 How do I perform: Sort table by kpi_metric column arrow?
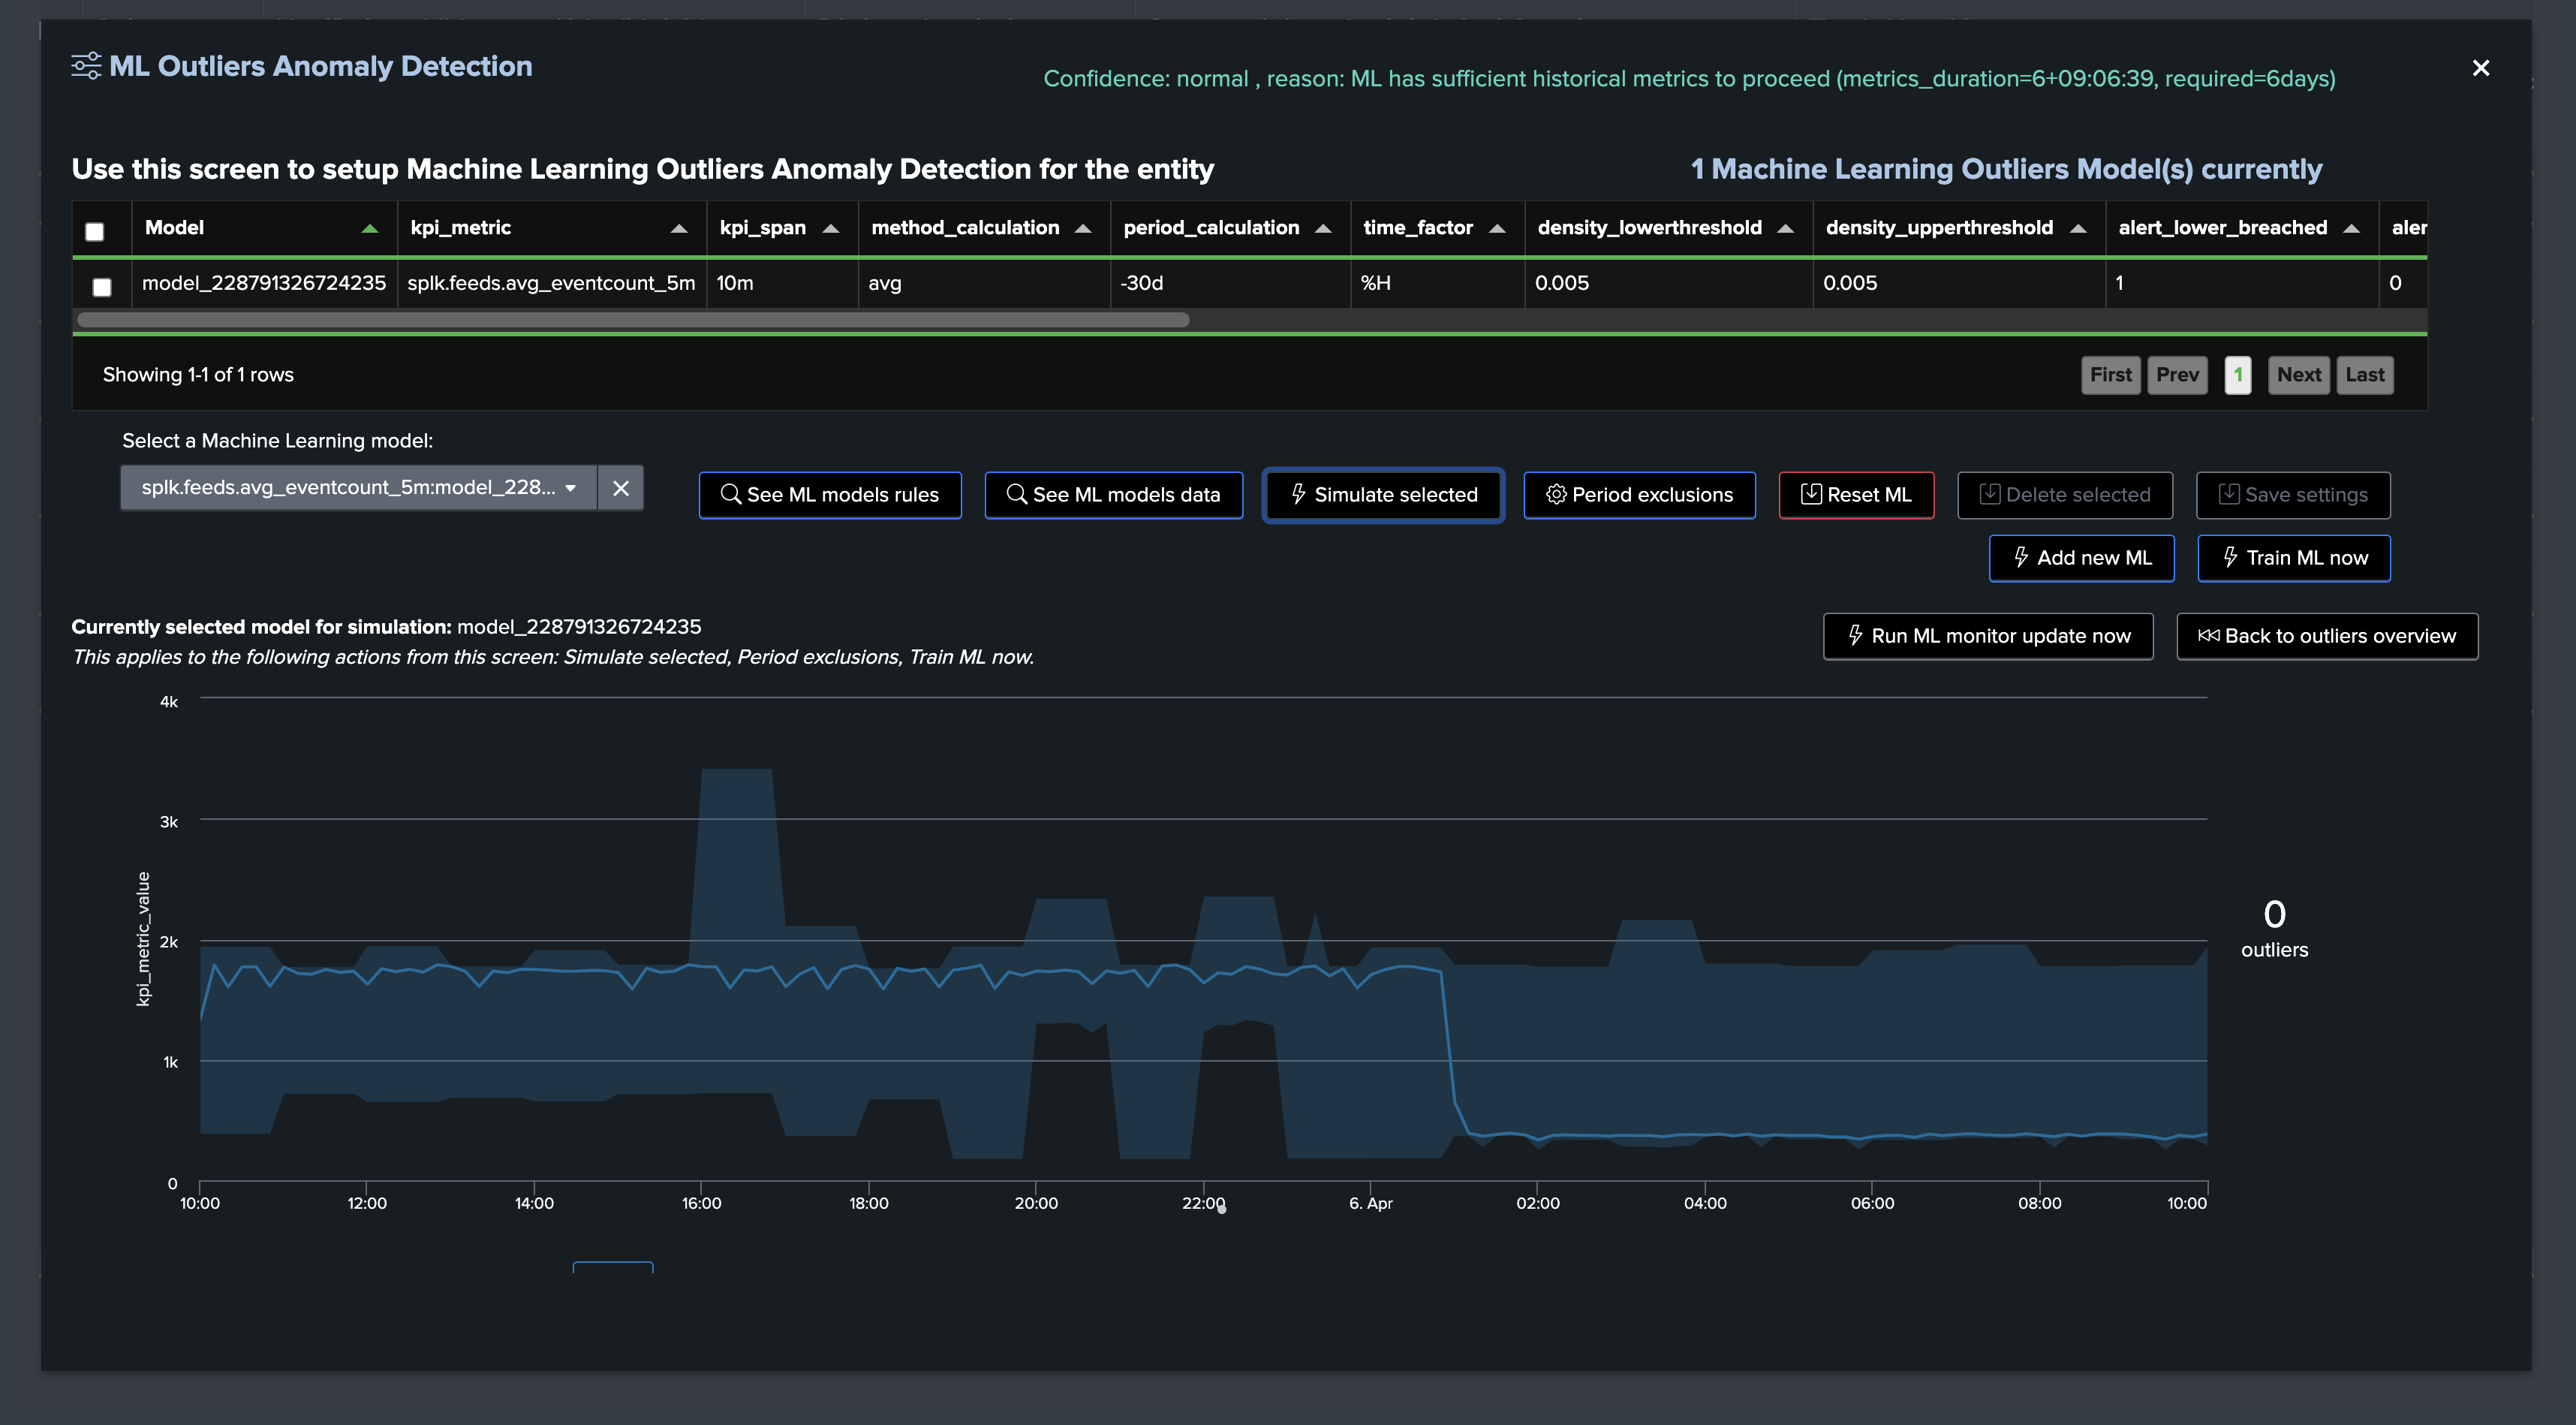tap(679, 229)
